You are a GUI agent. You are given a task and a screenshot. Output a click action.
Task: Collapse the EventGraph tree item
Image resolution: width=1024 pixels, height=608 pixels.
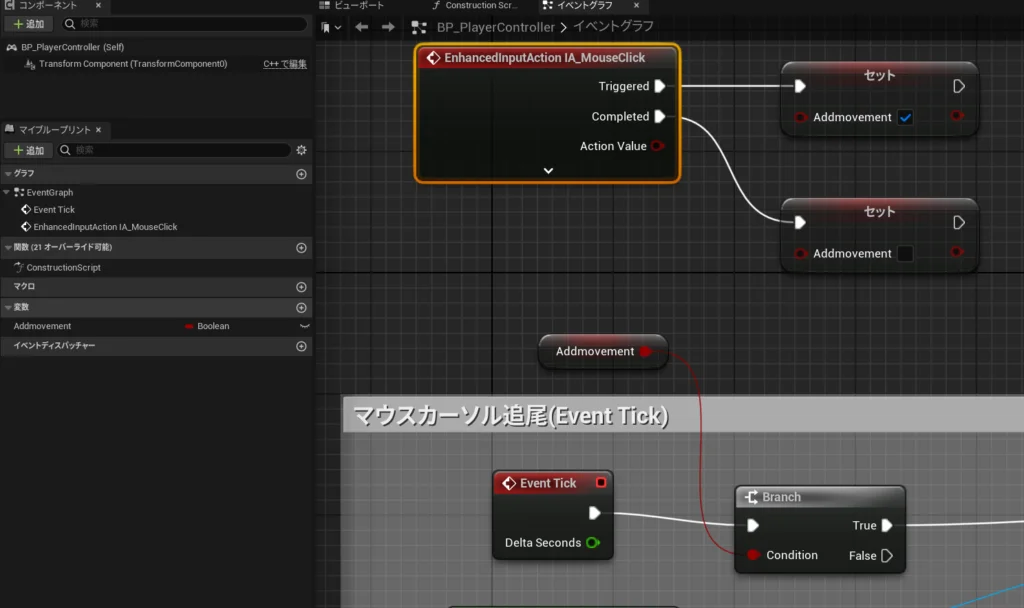coord(8,192)
